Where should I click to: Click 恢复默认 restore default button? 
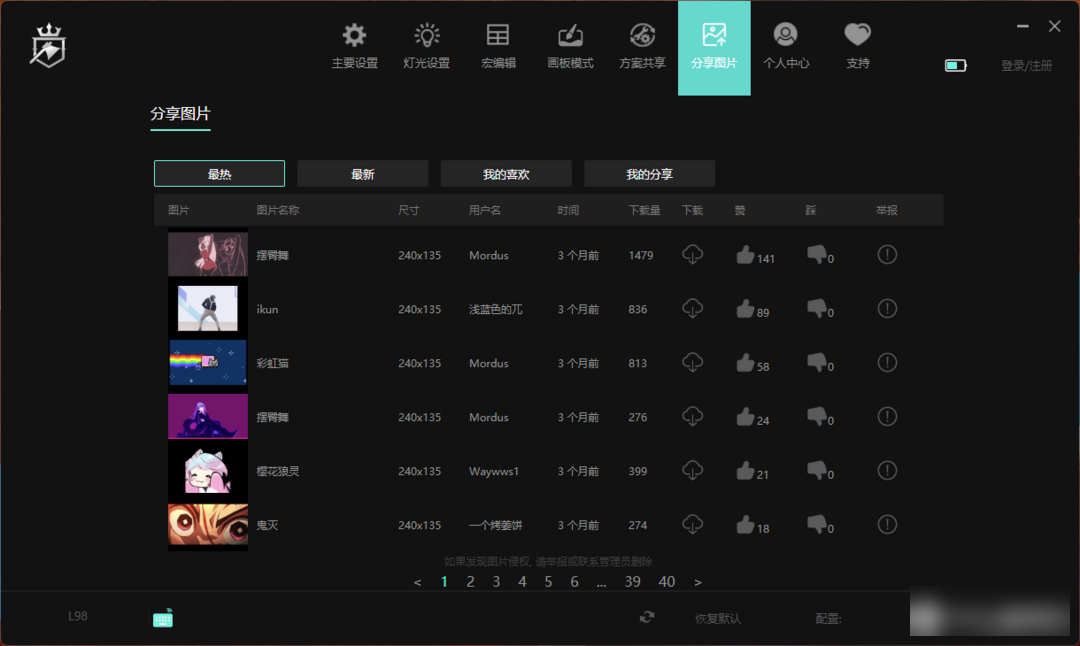coord(718,618)
